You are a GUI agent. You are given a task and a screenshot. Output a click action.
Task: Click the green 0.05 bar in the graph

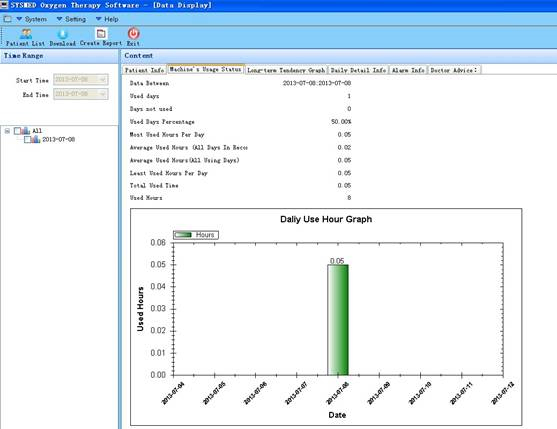[338, 320]
